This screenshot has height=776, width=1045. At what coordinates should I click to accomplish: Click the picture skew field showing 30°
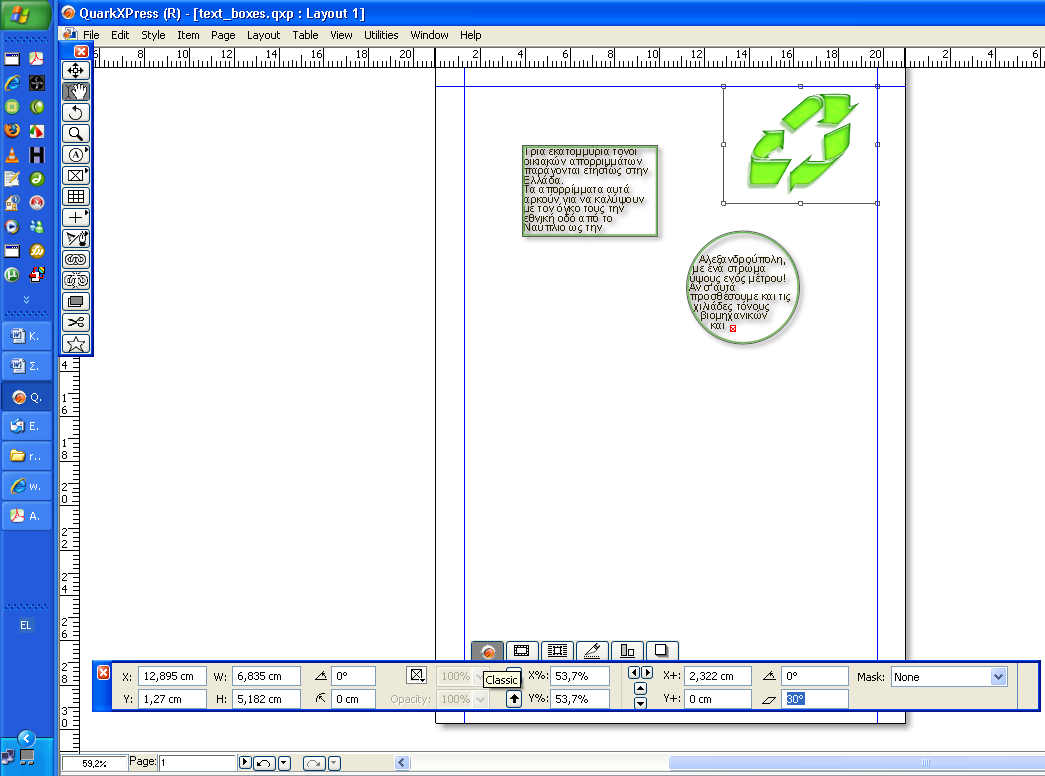tap(814, 699)
